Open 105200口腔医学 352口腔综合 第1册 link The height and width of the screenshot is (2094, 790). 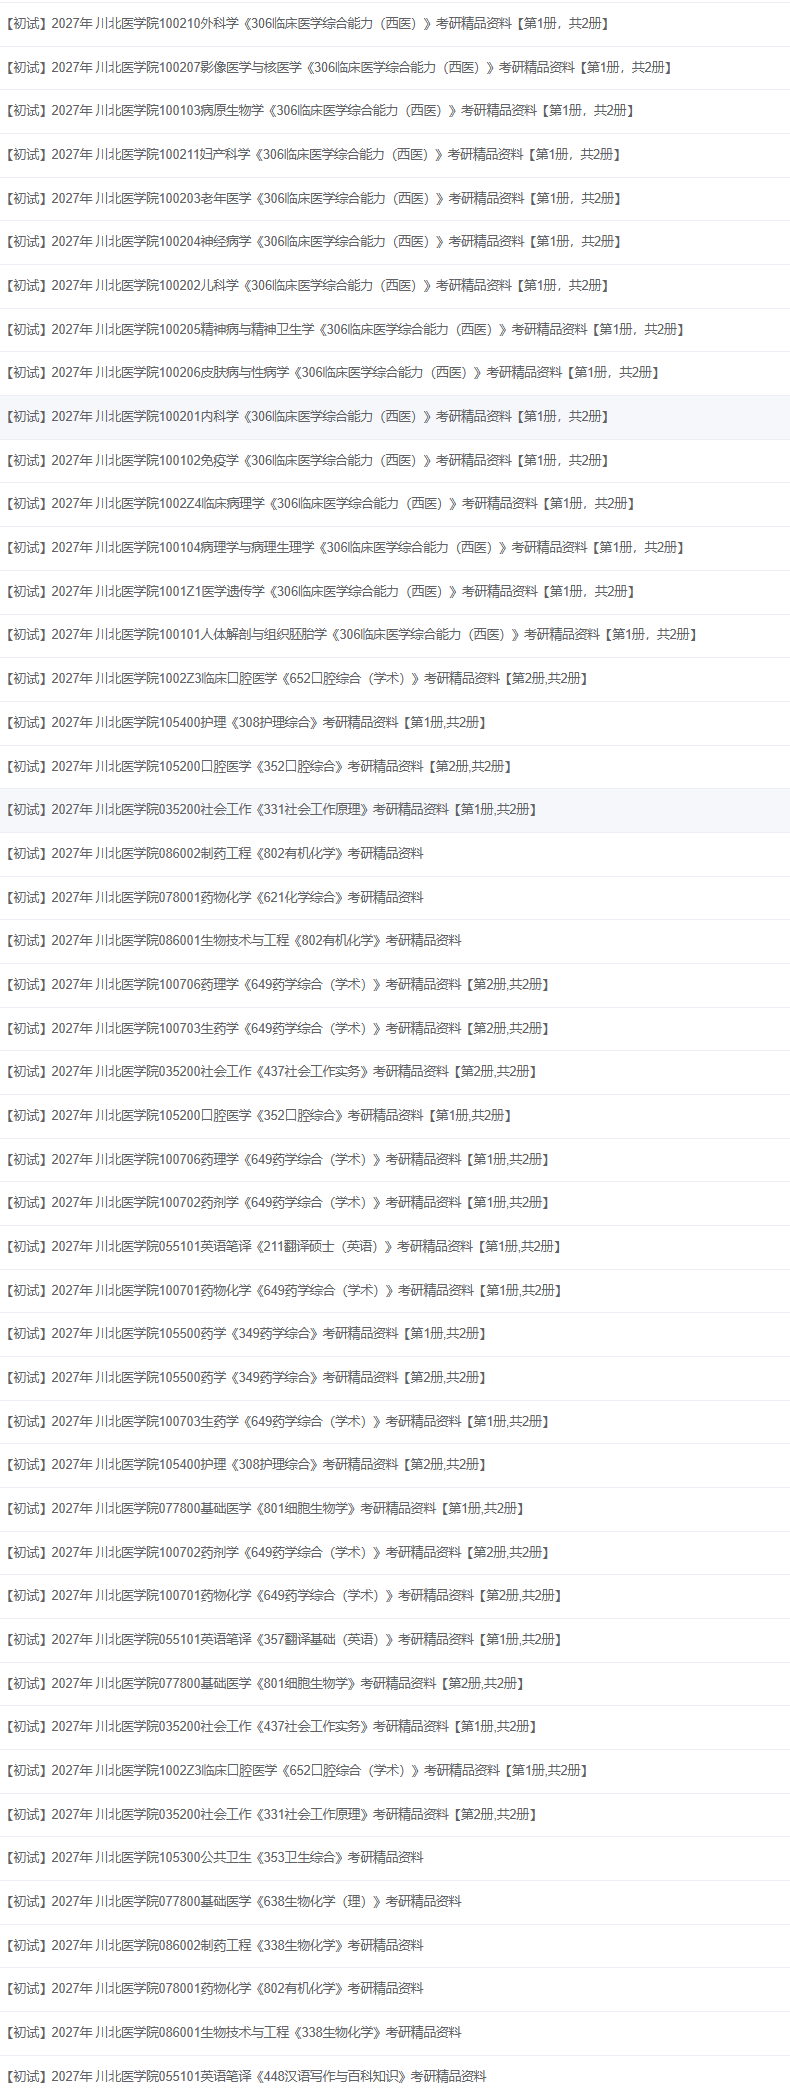[258, 1115]
